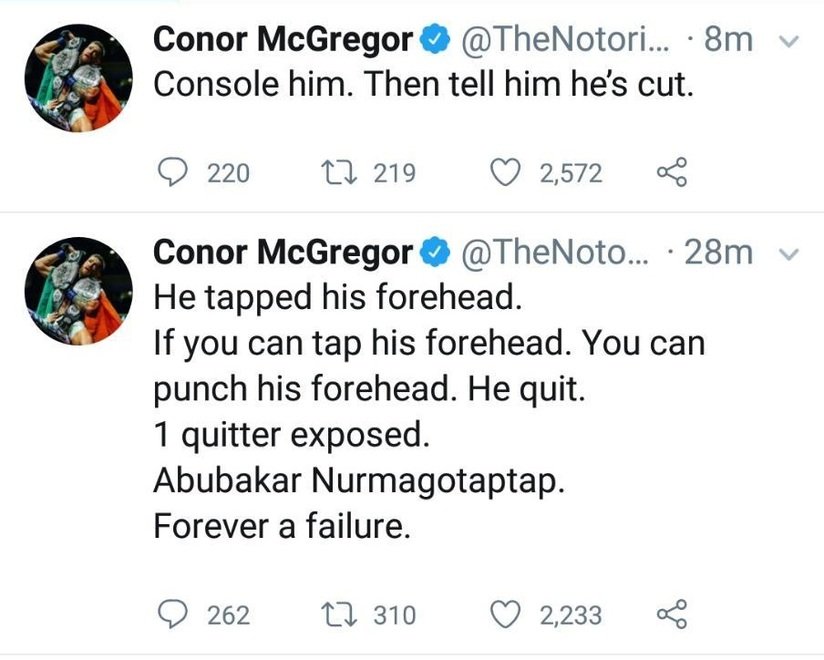
Task: Expand the 28m tweet's options chevron
Action: [788, 255]
